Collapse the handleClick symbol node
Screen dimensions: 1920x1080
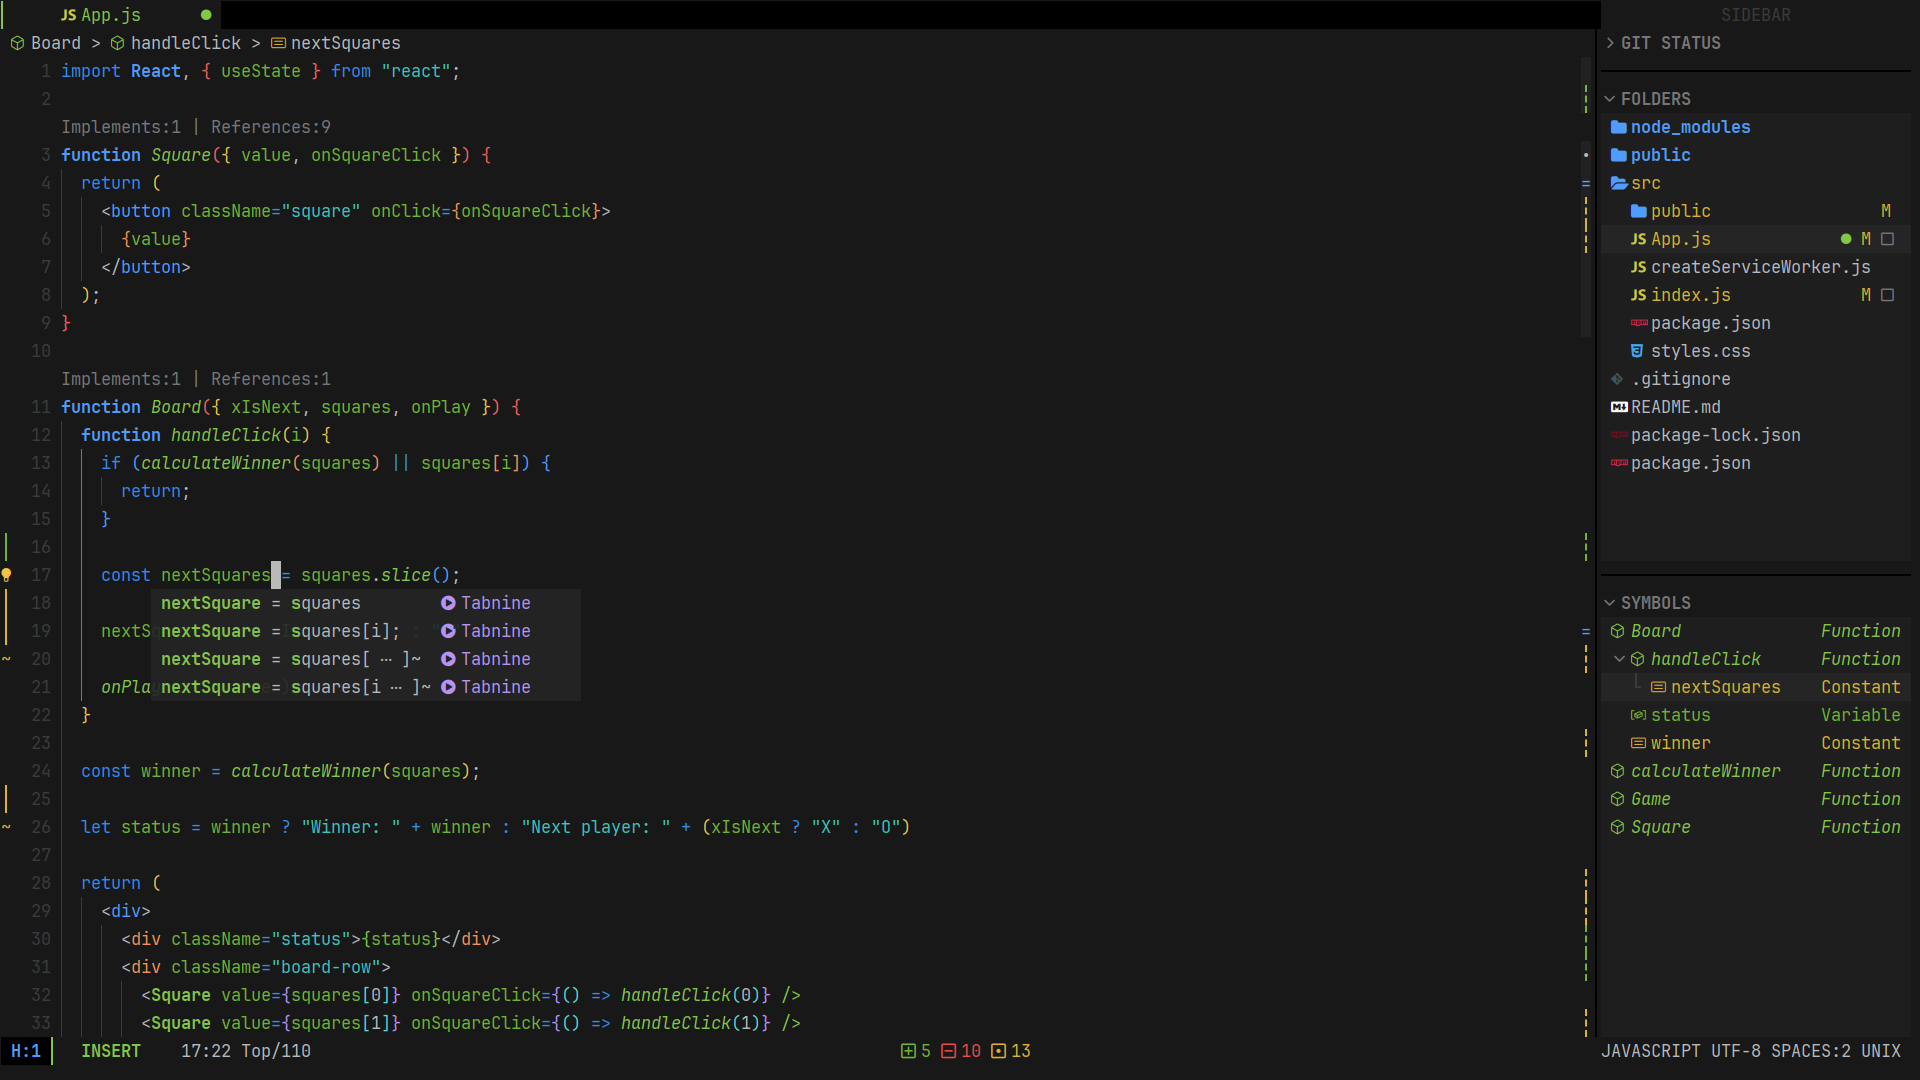pos(1619,659)
